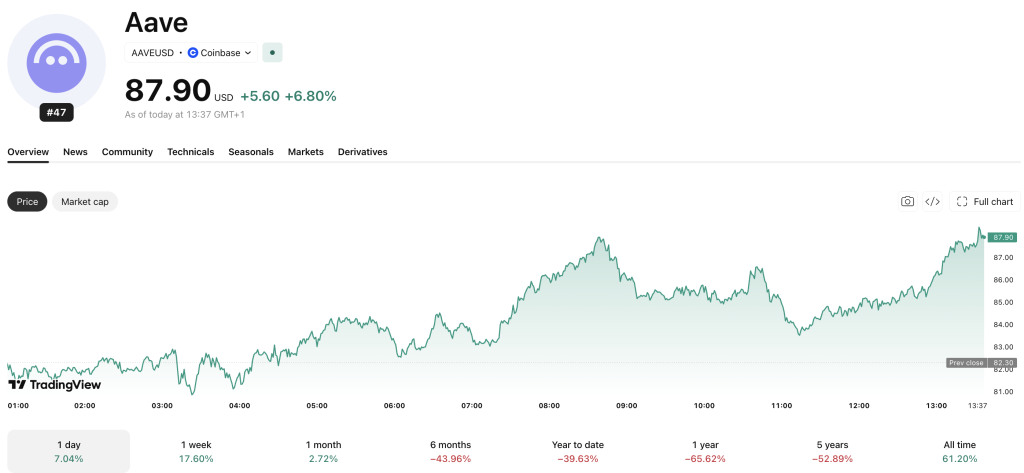This screenshot has height=473, width=1024.
Task: Select Year to date range
Action: (578, 451)
